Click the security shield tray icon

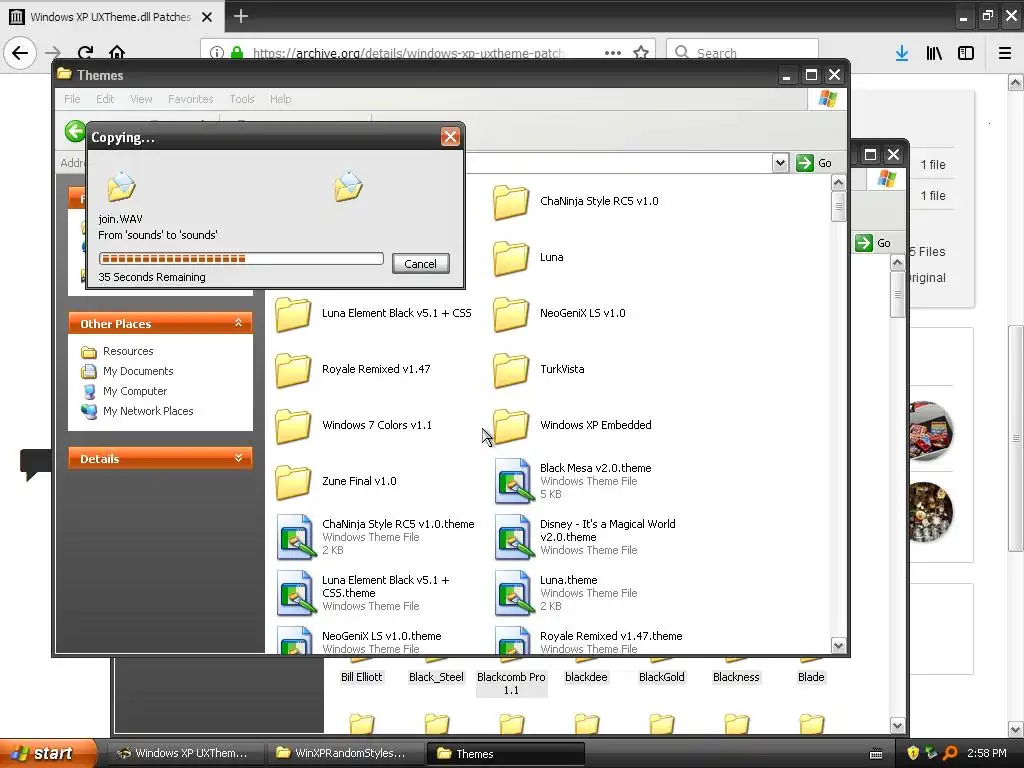tap(912, 753)
